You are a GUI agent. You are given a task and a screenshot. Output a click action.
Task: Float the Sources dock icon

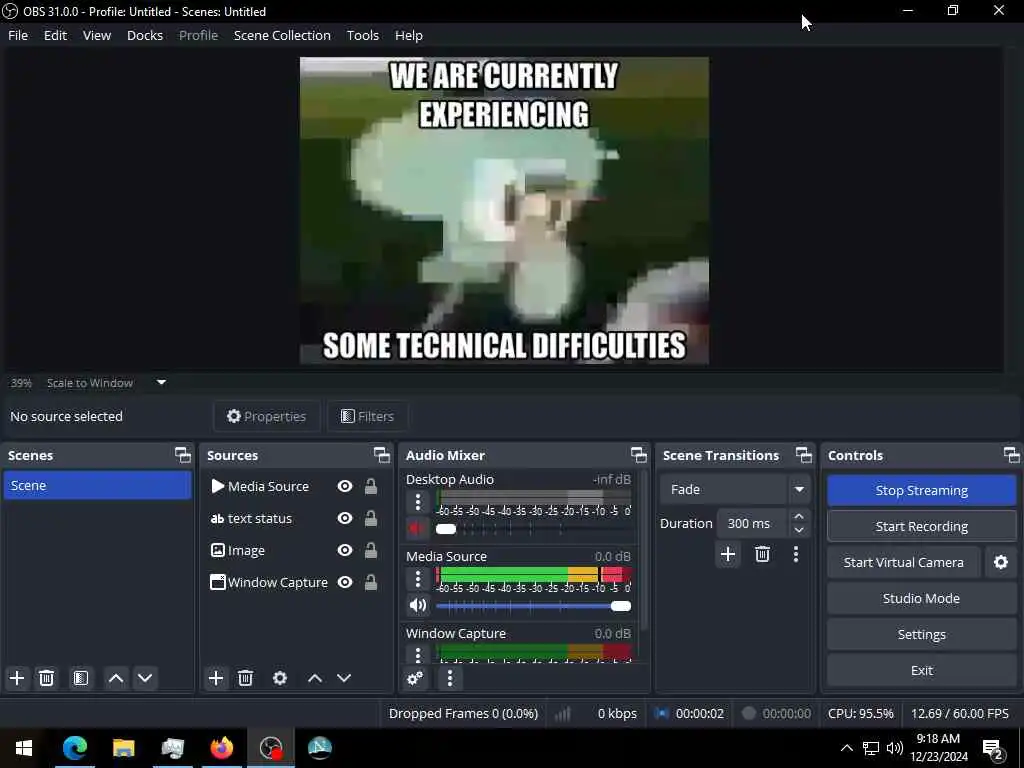coord(381,455)
